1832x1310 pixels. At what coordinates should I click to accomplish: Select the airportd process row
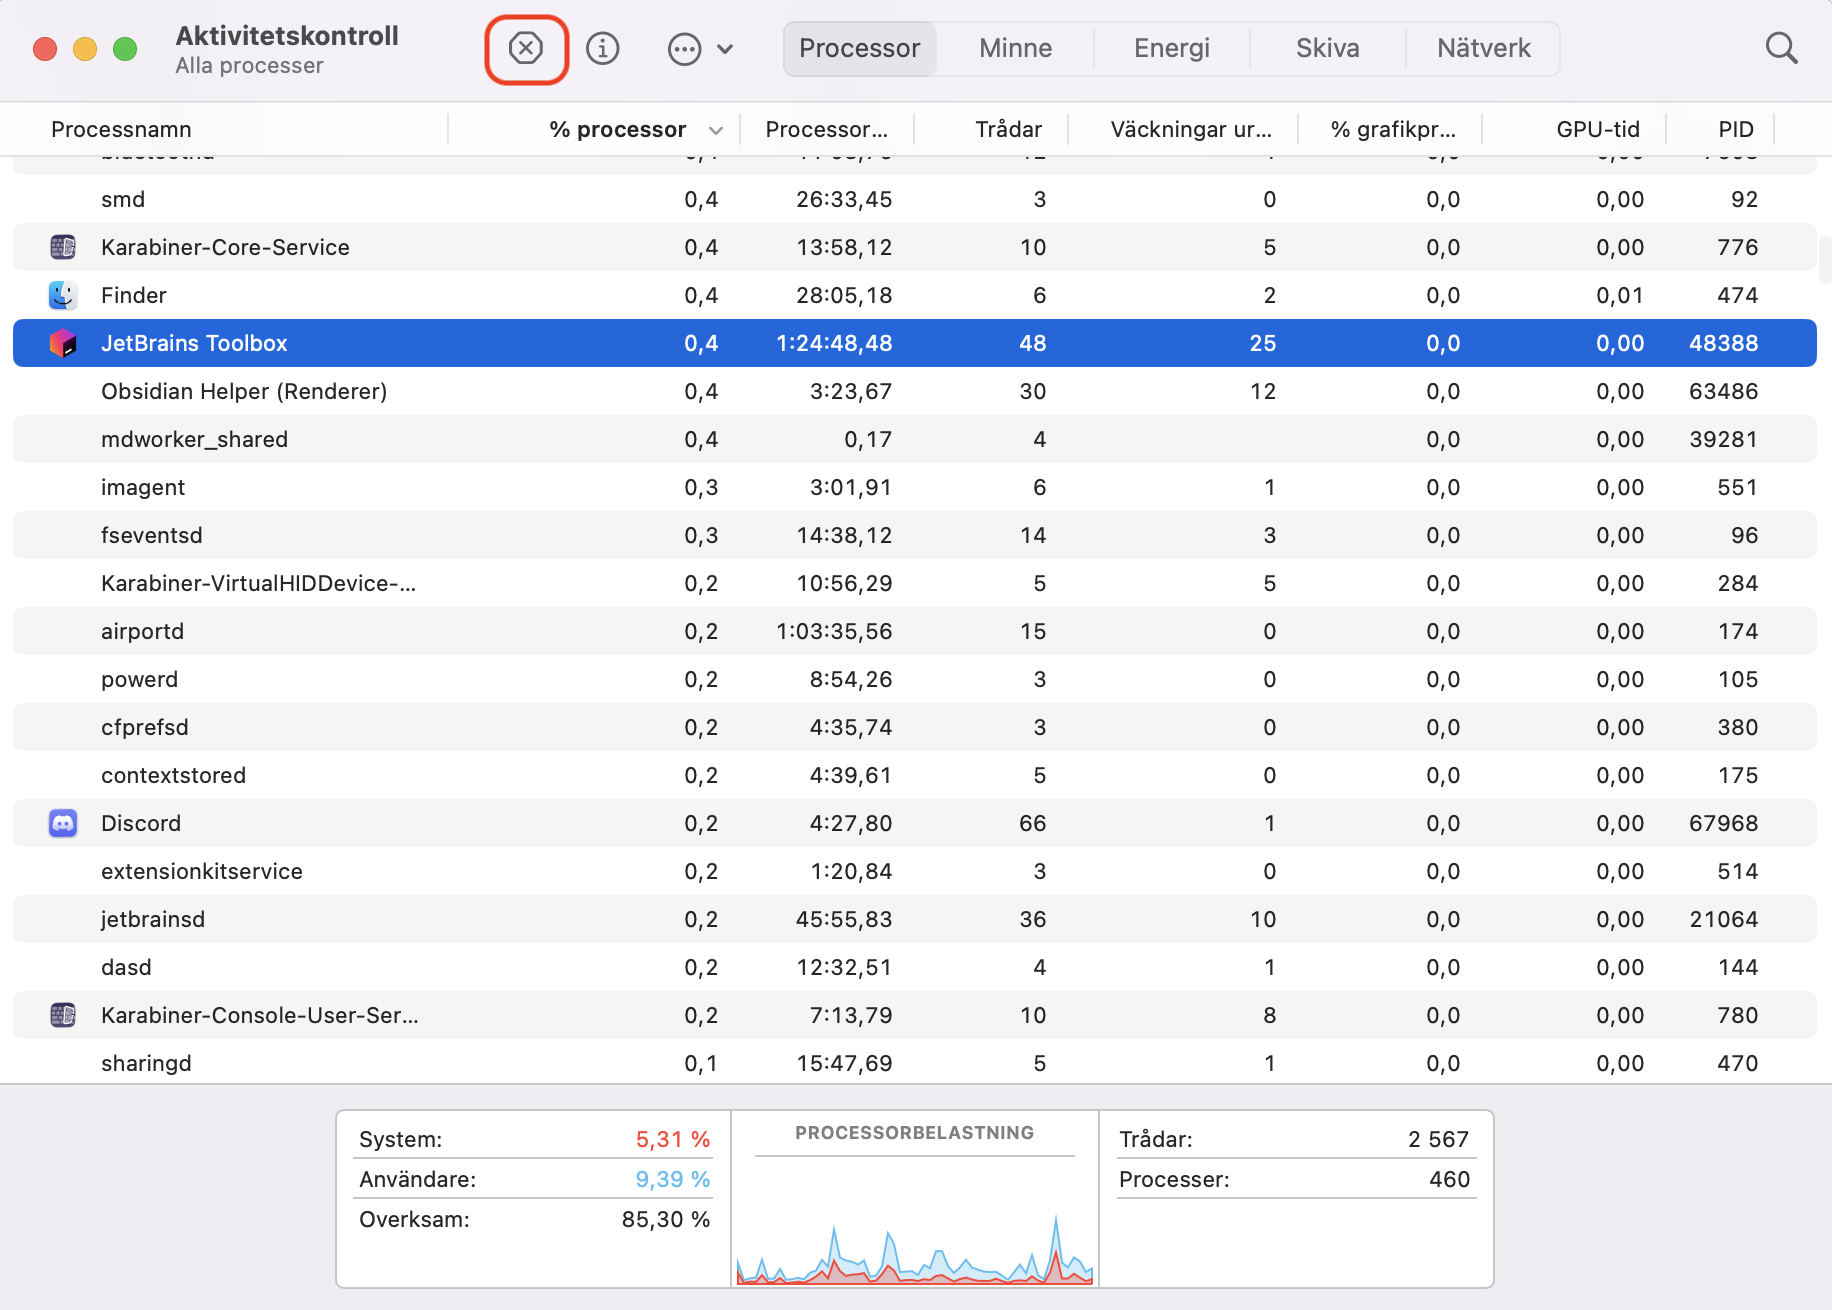pos(915,631)
